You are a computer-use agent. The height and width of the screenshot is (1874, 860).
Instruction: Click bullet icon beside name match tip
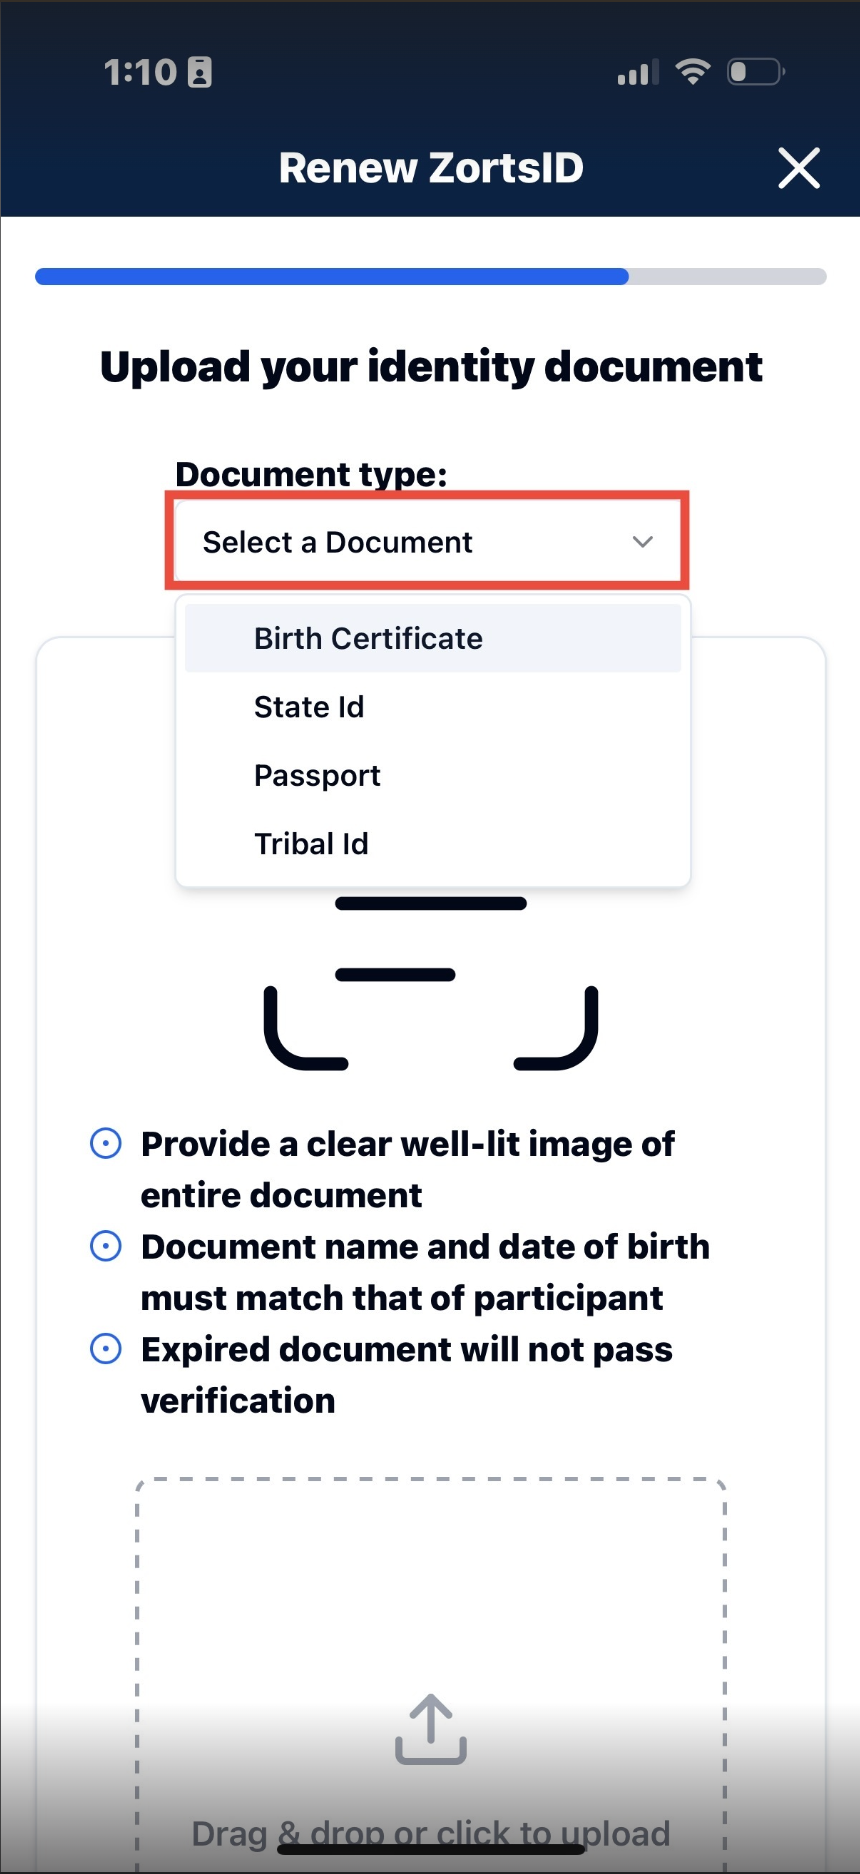coord(106,1246)
